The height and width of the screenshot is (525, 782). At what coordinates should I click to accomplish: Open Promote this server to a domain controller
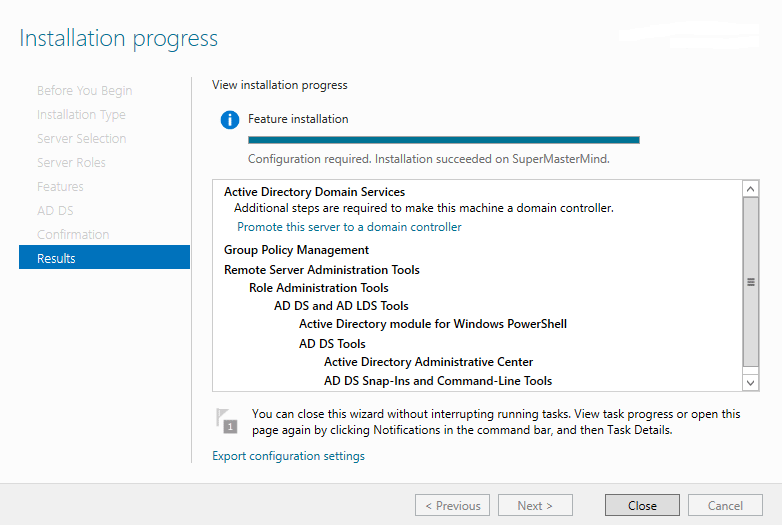click(x=349, y=227)
